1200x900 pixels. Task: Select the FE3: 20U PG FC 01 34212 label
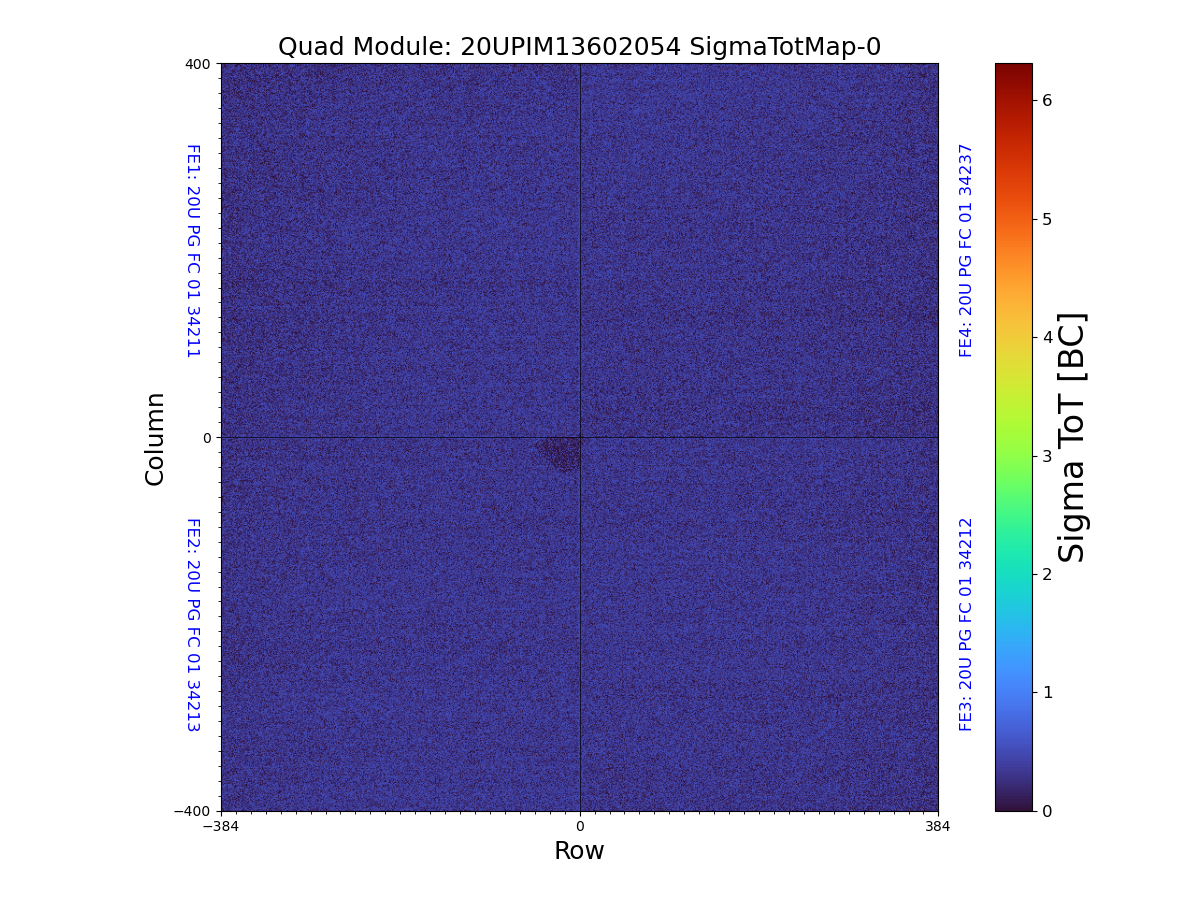(966, 624)
